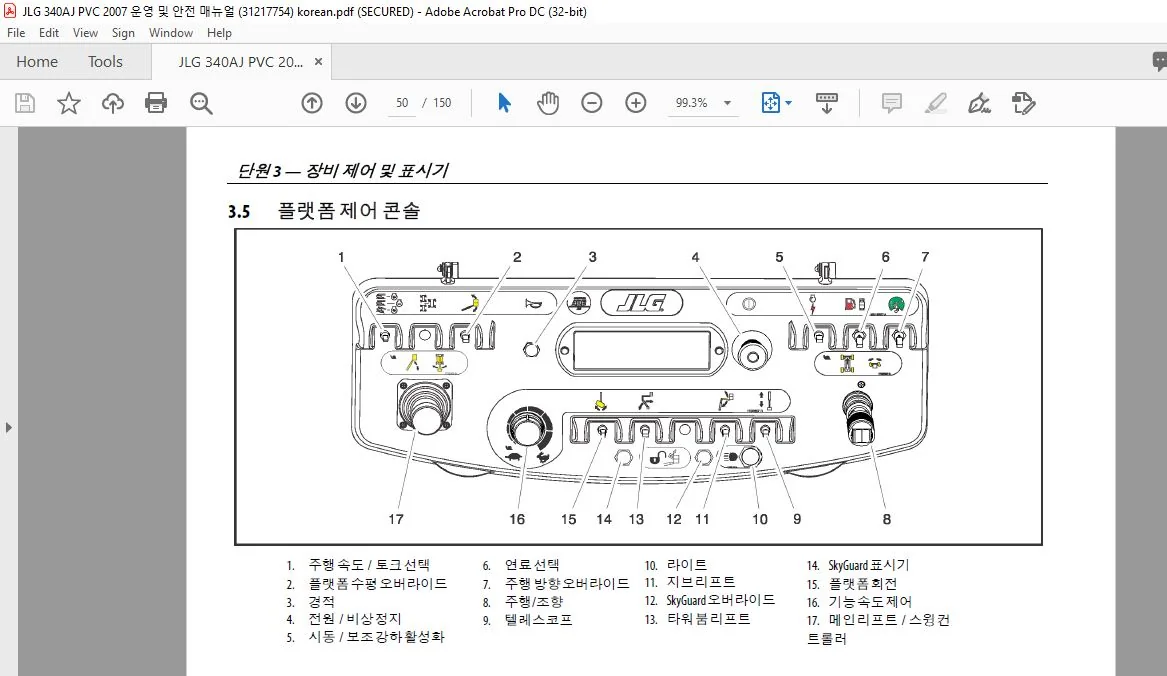
Task: Switch to the Home tab
Action: pyautogui.click(x=37, y=62)
